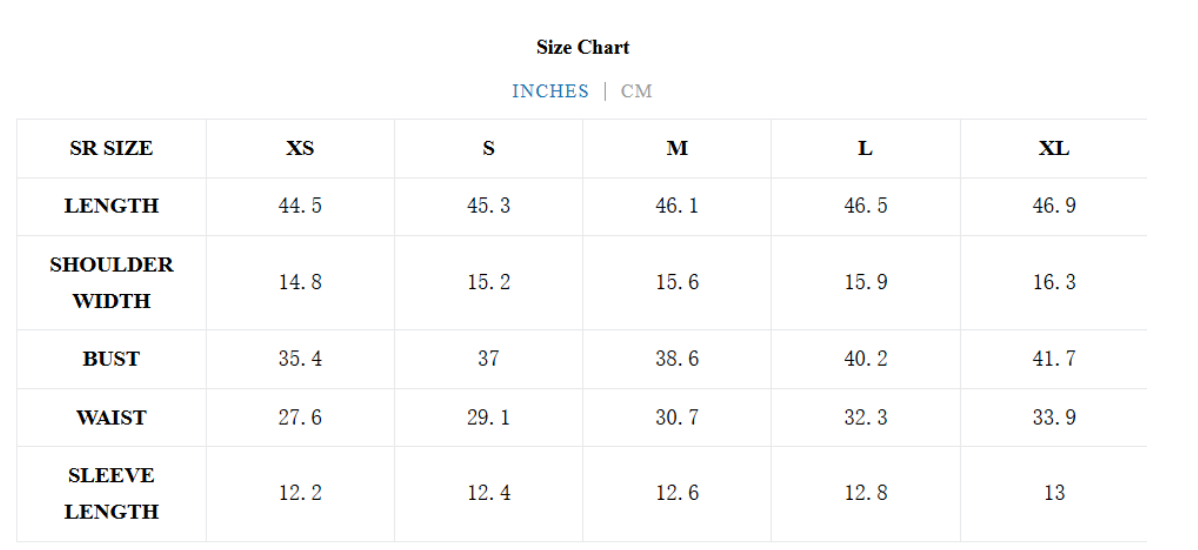The width and height of the screenshot is (1198, 550).
Task: Select the LENGTH row label
Action: click(x=112, y=206)
